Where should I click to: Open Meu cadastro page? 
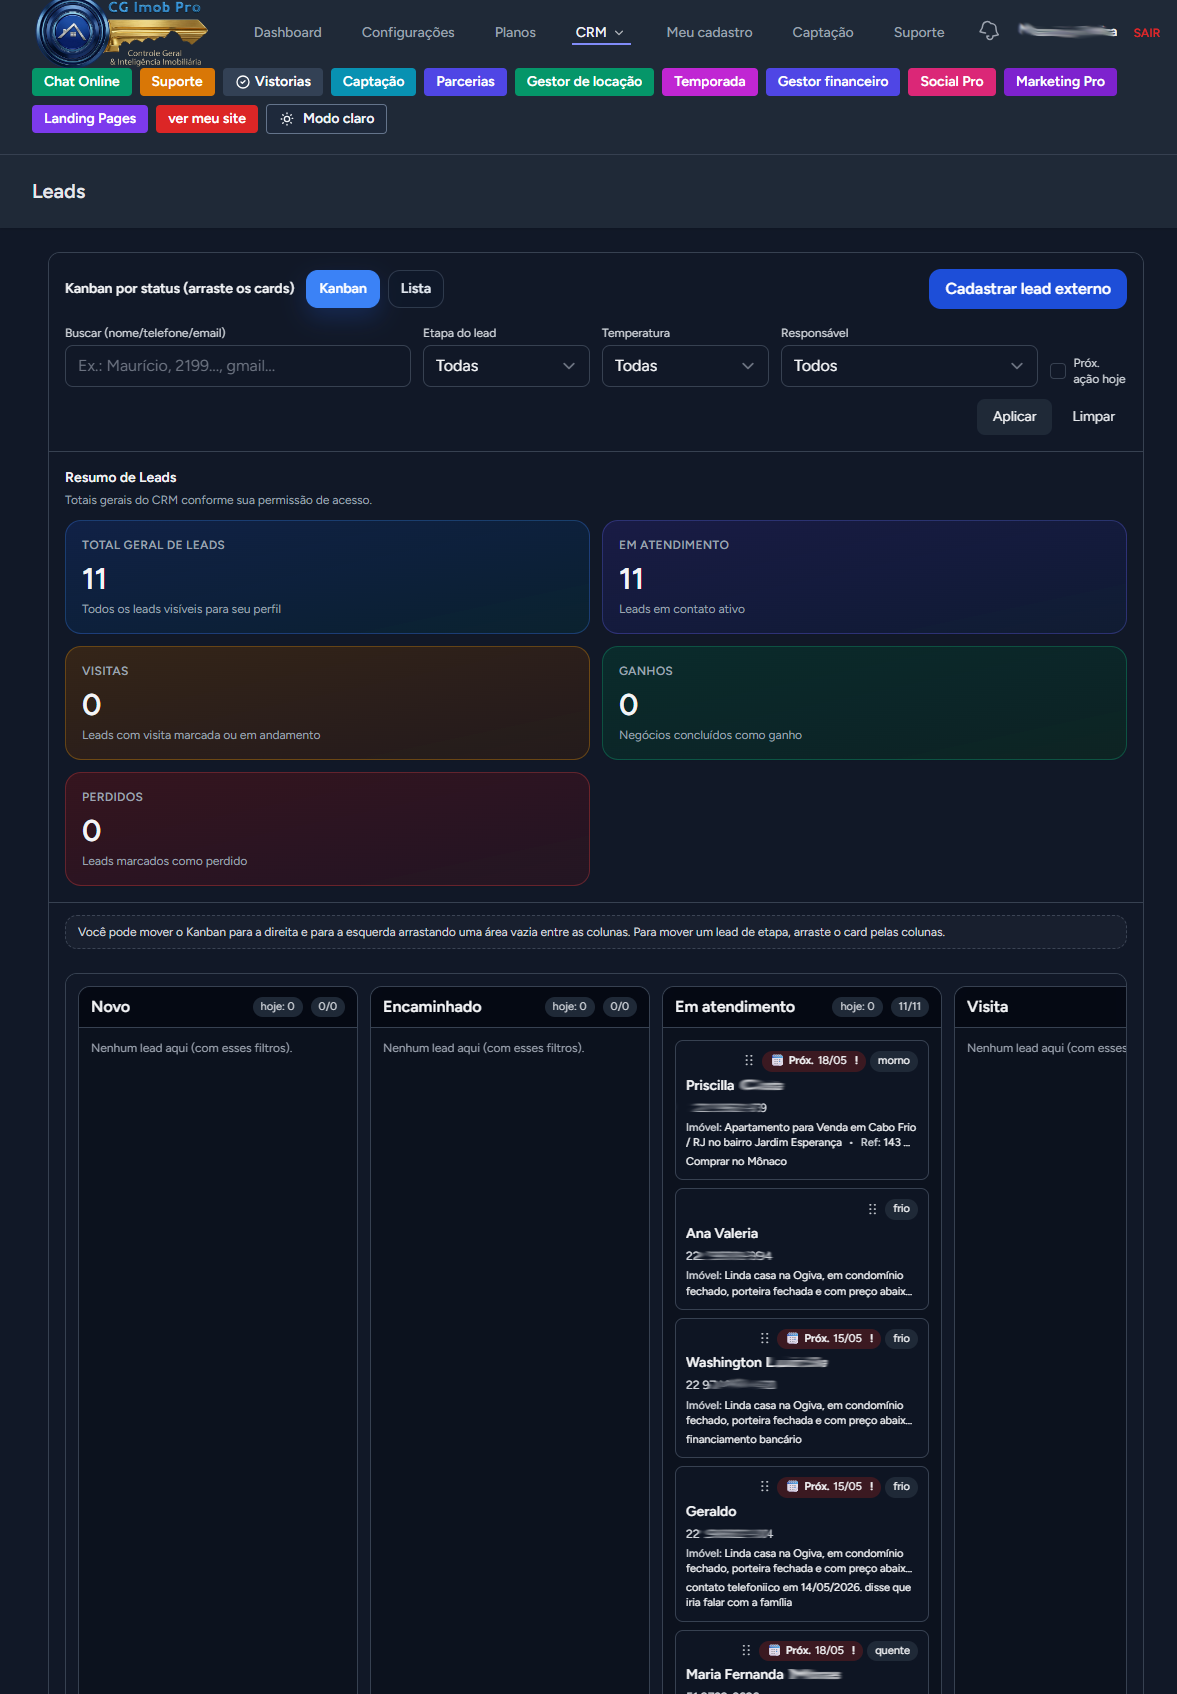coord(709,32)
